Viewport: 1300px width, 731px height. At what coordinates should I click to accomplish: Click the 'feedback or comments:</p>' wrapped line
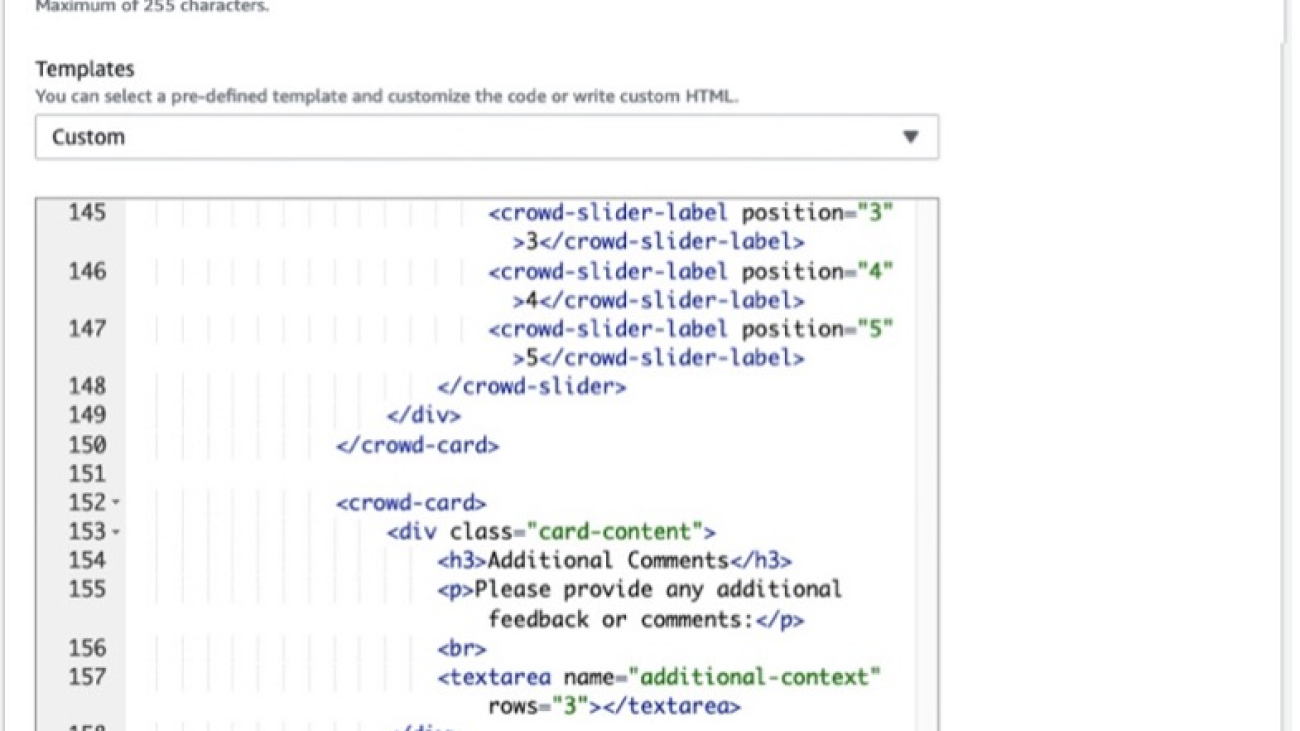[646, 619]
